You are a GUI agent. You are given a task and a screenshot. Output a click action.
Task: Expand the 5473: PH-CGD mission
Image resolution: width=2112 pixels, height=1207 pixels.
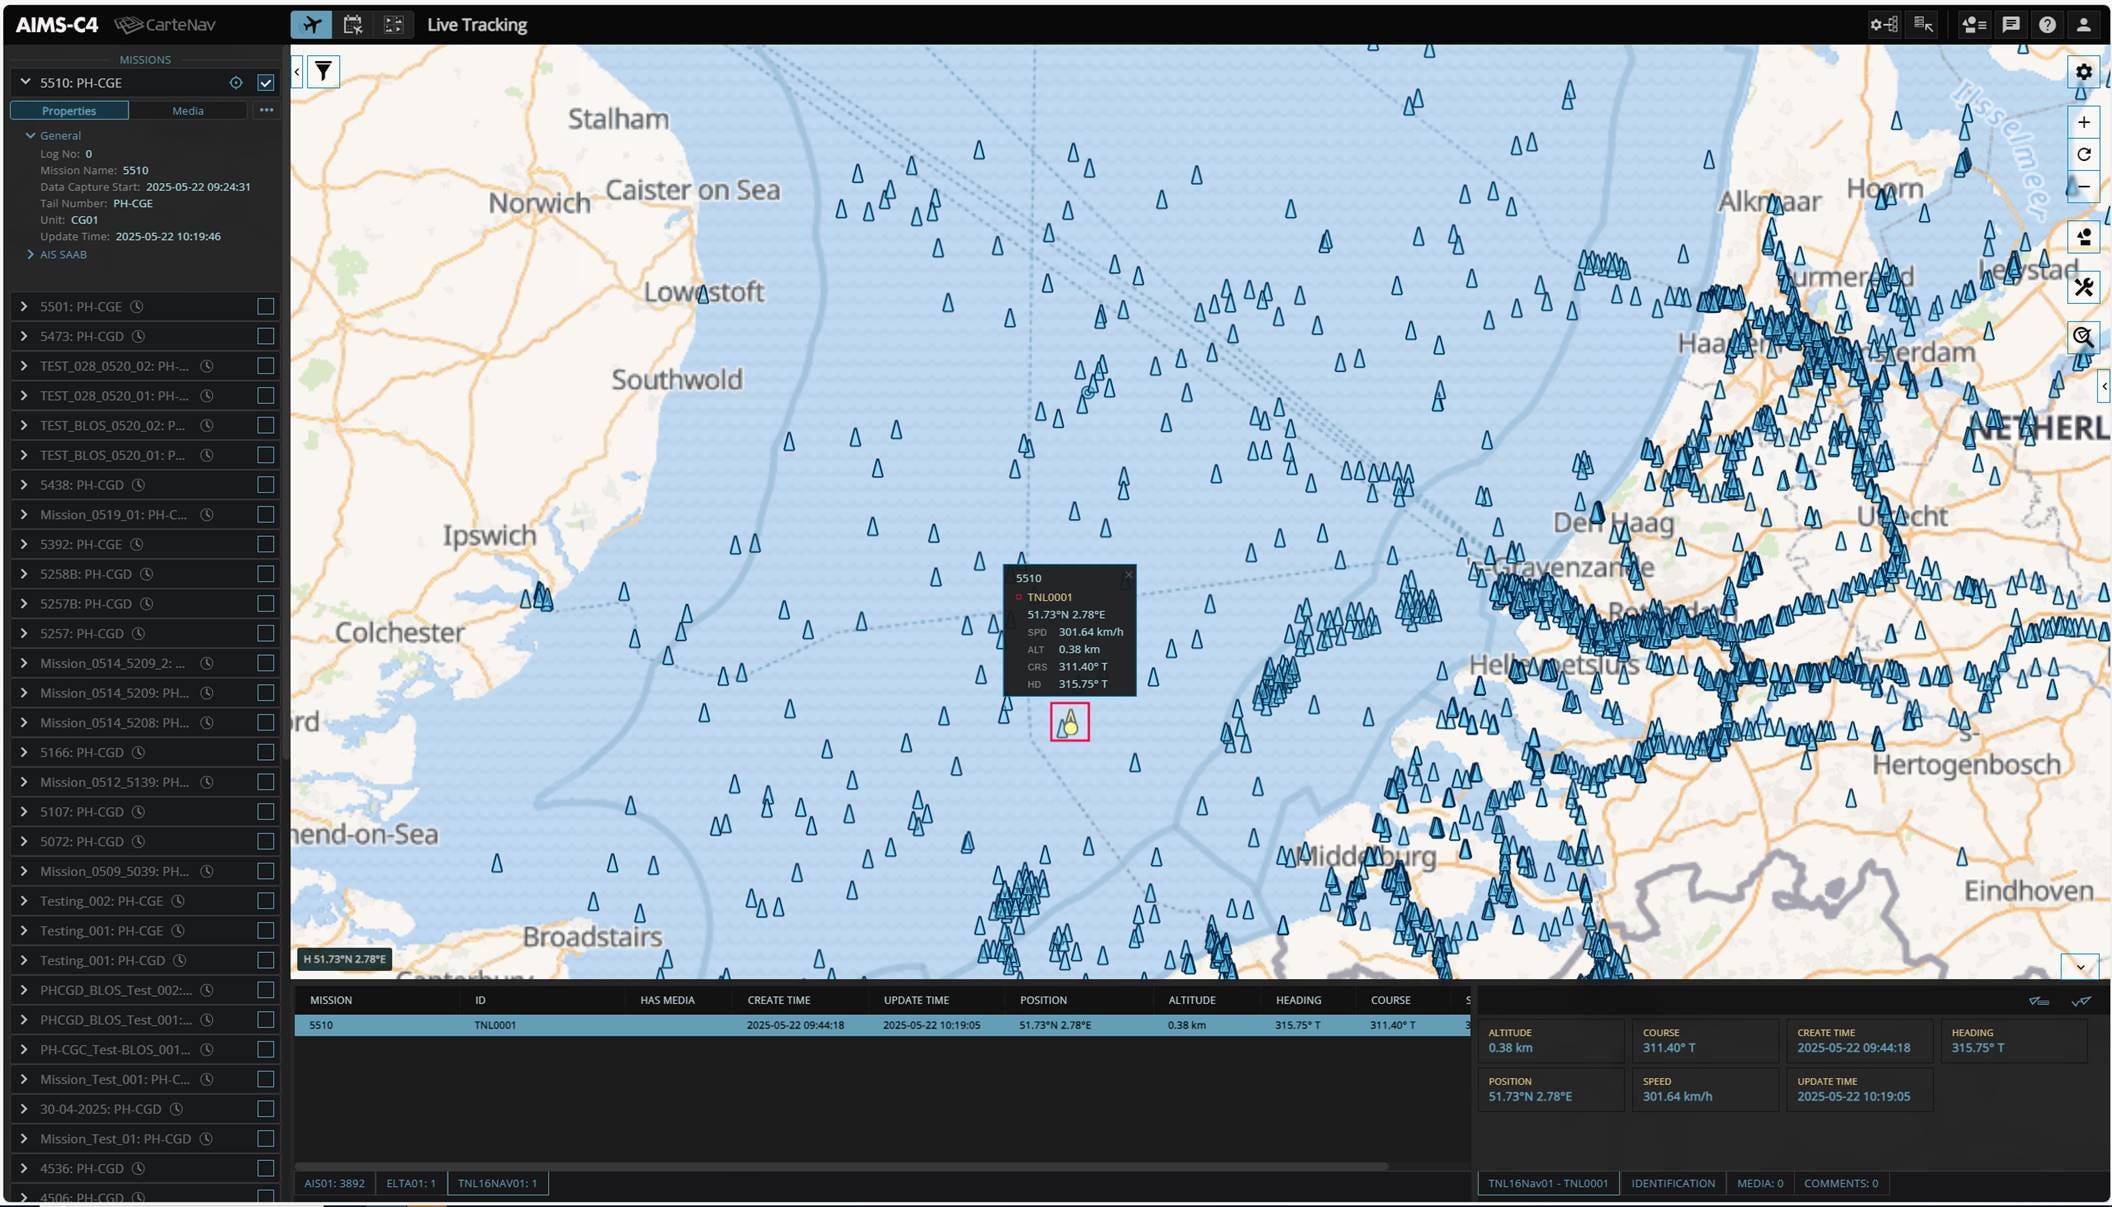coord(24,336)
